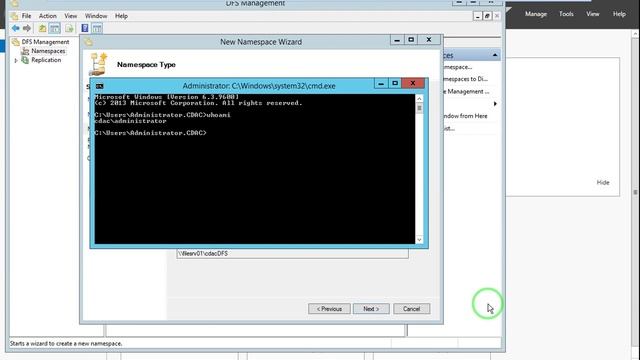640x360 pixels.
Task: Open the Help menu in DFS Management
Action: click(121, 16)
